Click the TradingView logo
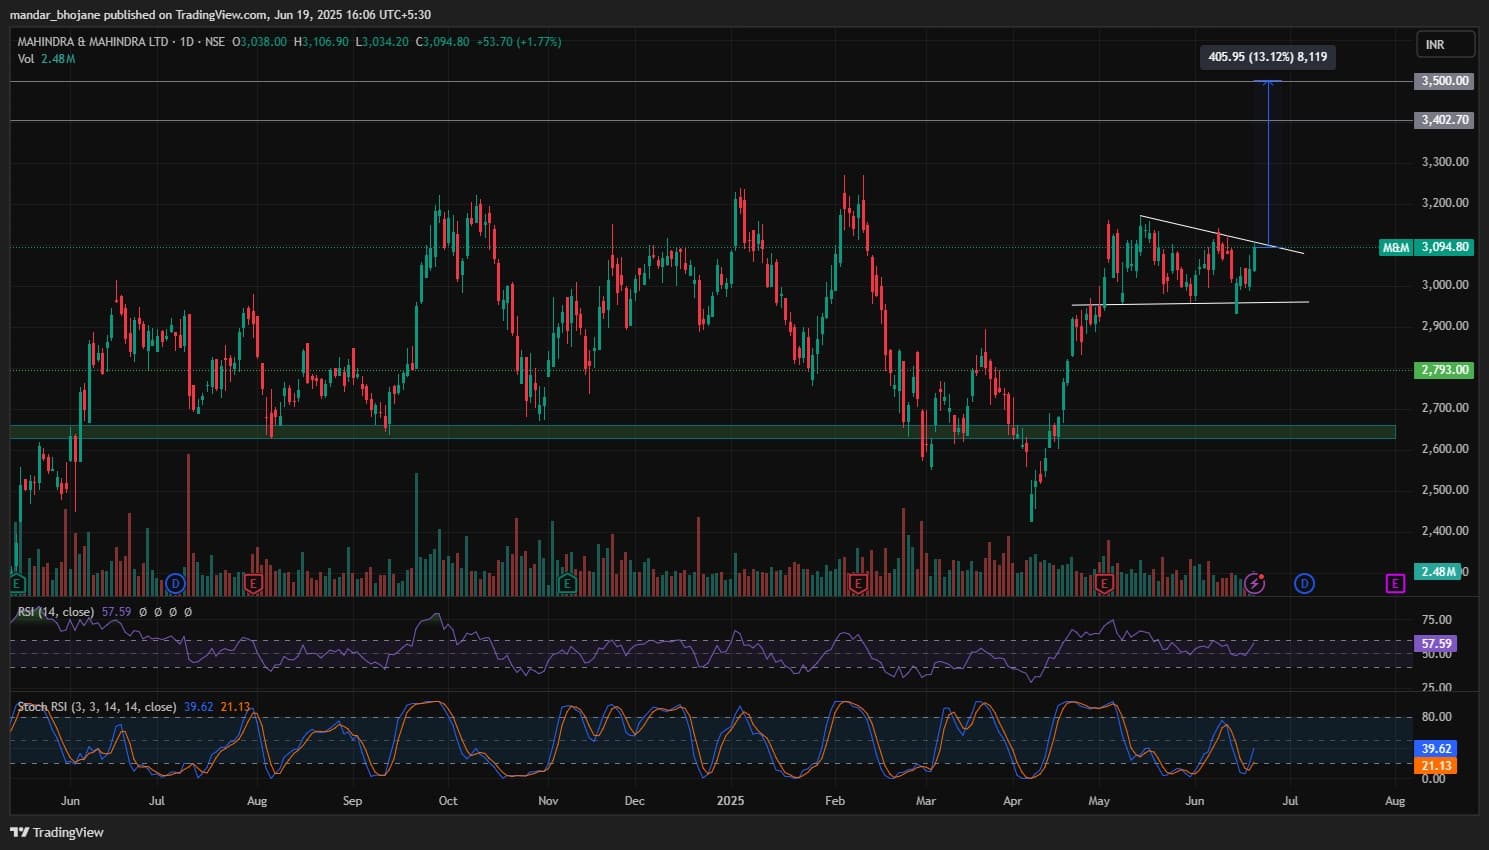1489x850 pixels. tap(57, 832)
